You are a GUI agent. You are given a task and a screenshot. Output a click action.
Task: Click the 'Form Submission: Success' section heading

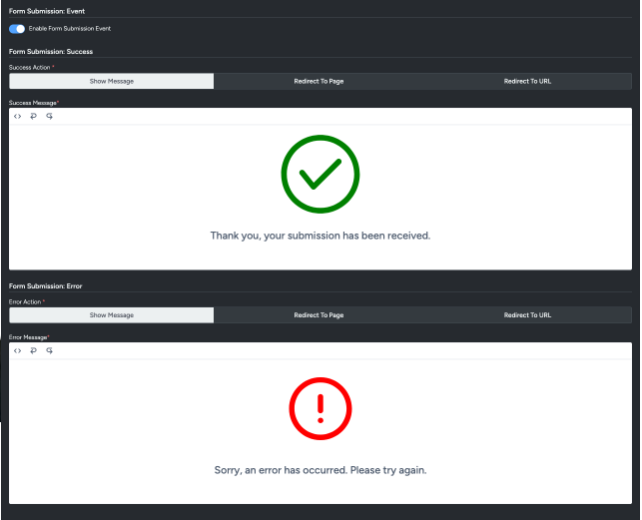50,51
